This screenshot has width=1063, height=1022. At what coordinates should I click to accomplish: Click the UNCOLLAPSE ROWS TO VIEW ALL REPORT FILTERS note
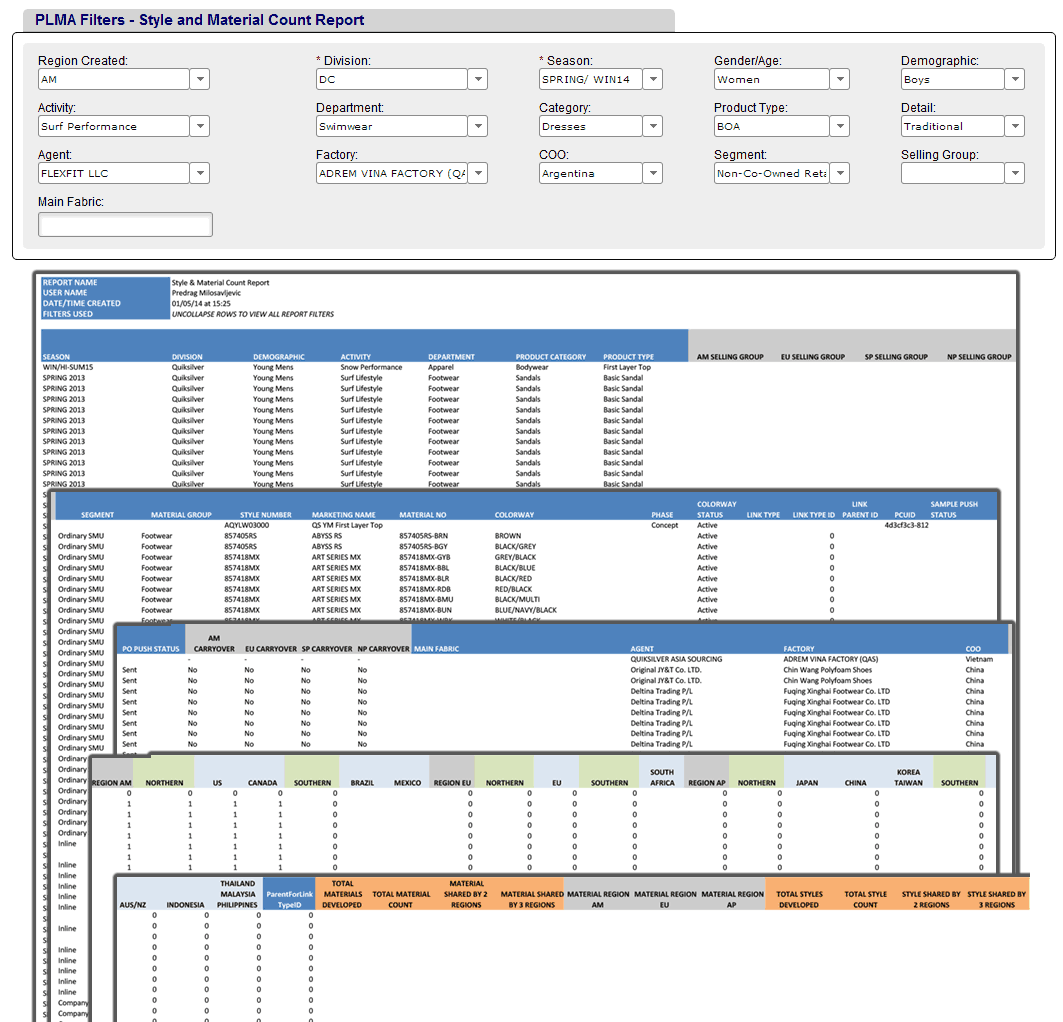click(252, 314)
